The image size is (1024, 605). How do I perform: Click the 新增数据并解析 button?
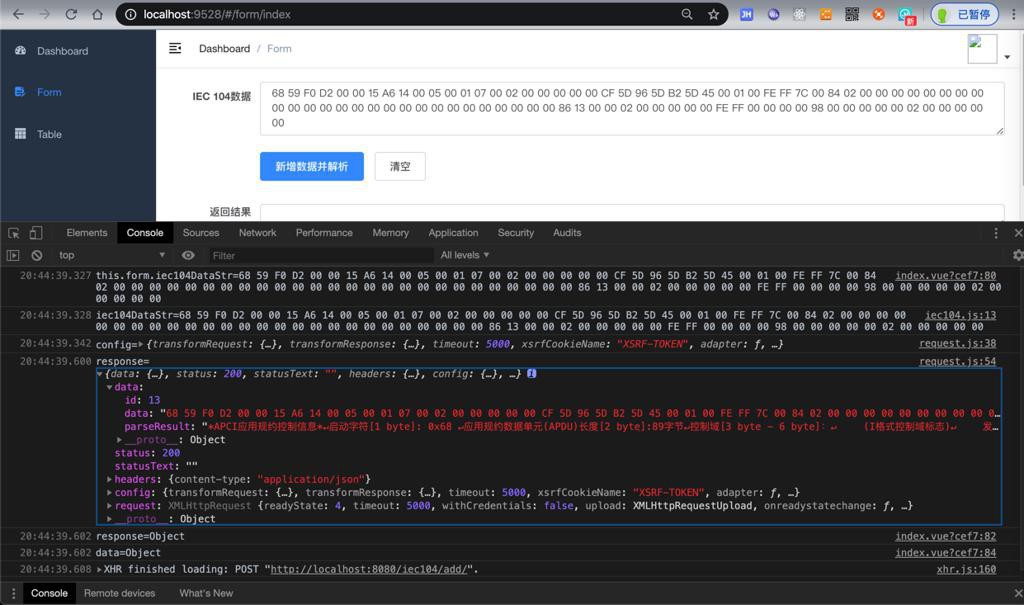pyautogui.click(x=312, y=167)
